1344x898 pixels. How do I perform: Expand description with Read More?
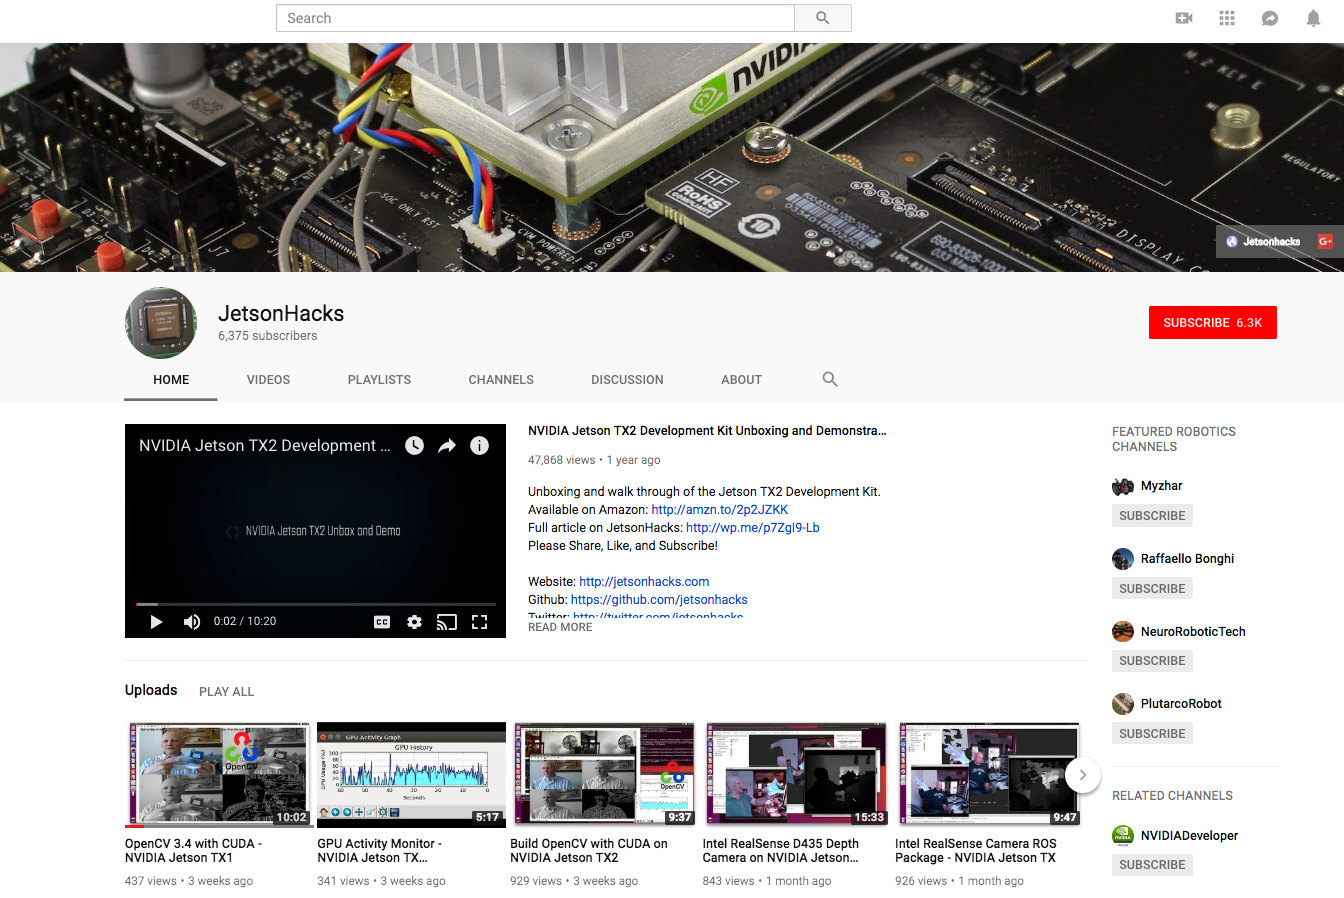[560, 627]
